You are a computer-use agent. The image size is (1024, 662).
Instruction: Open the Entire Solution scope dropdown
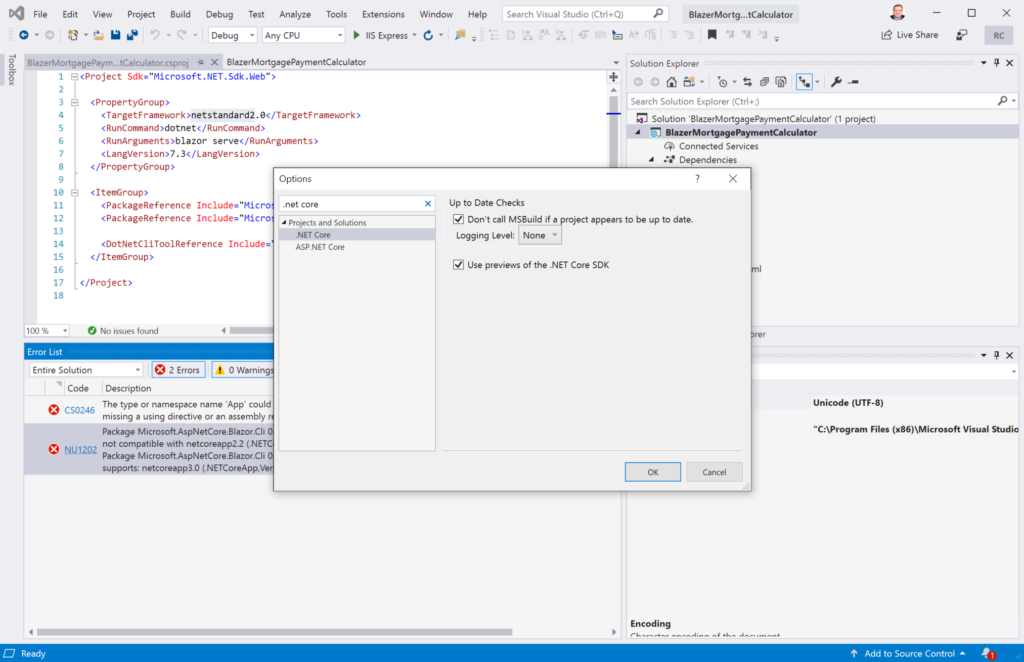pos(85,370)
